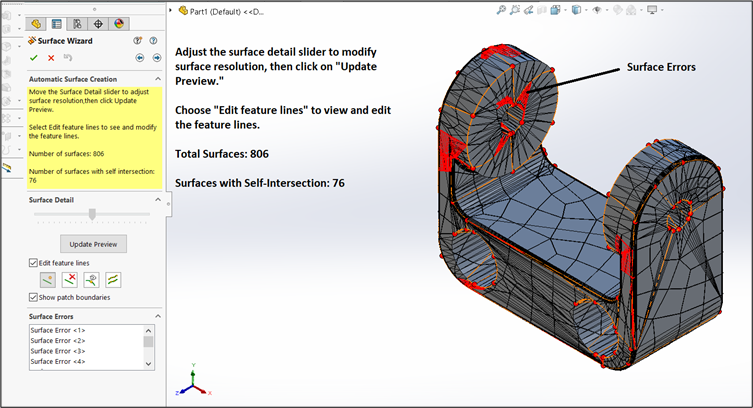Select the relax feature line tool
The image size is (753, 408).
[113, 279]
